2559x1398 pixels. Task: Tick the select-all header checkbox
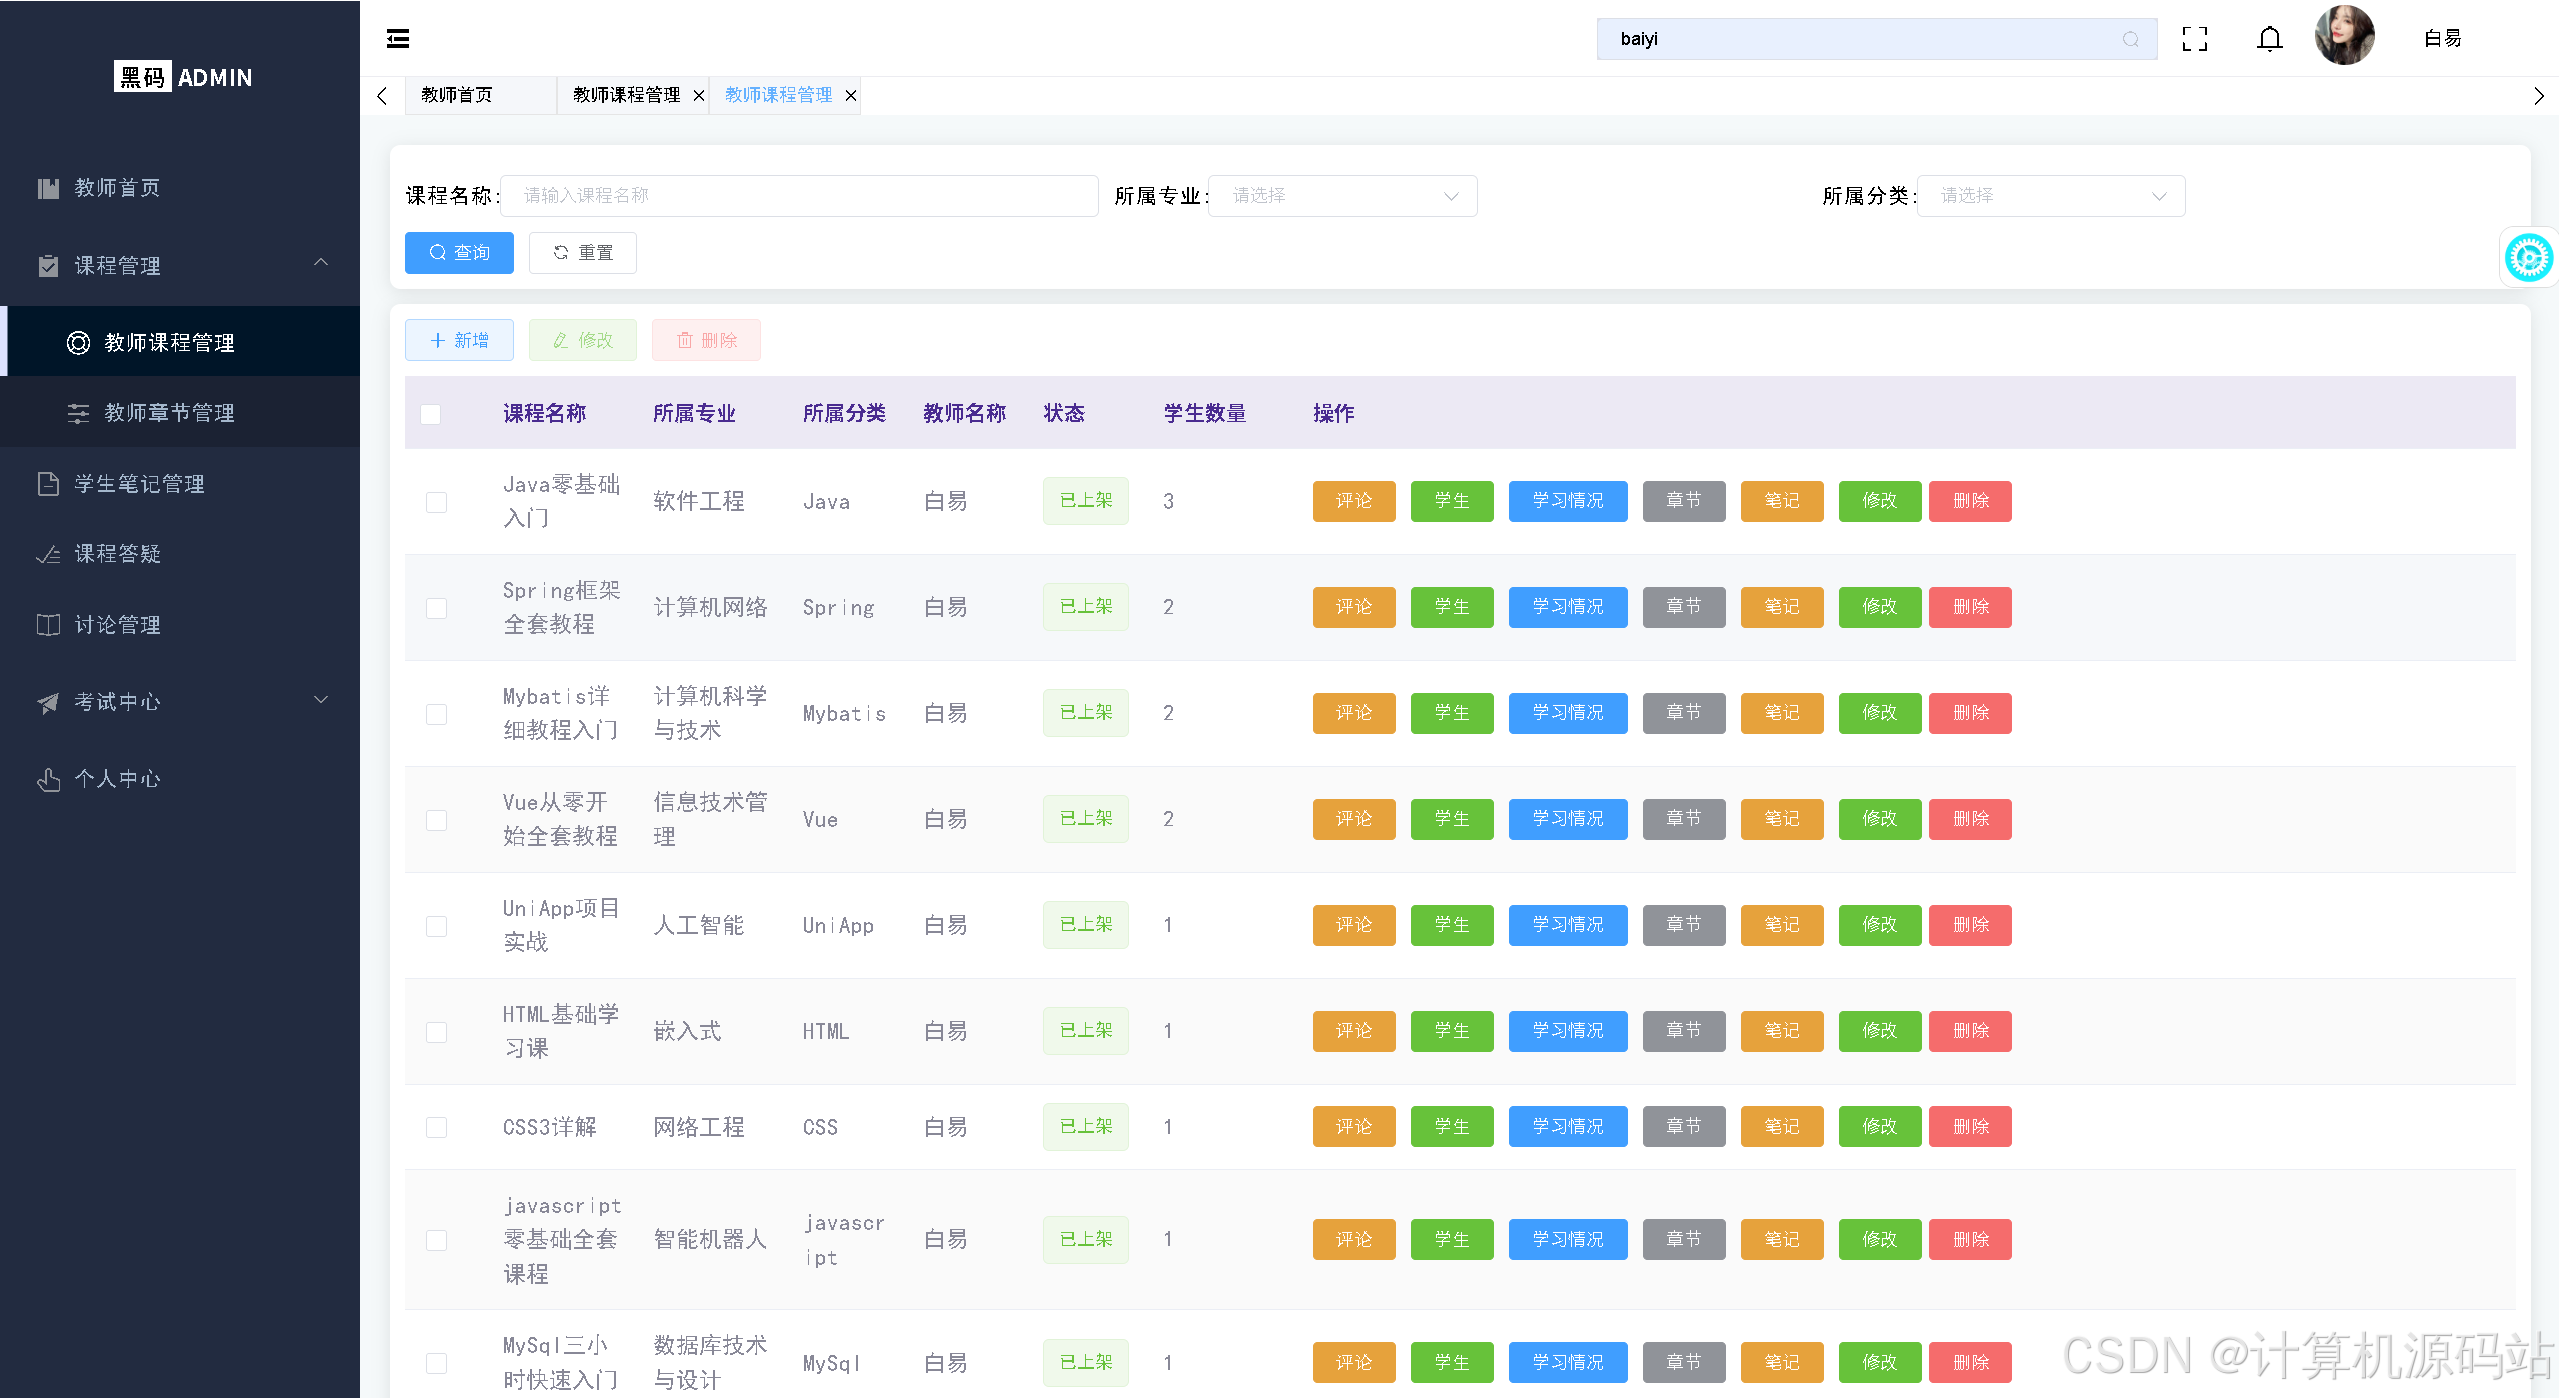point(431,414)
